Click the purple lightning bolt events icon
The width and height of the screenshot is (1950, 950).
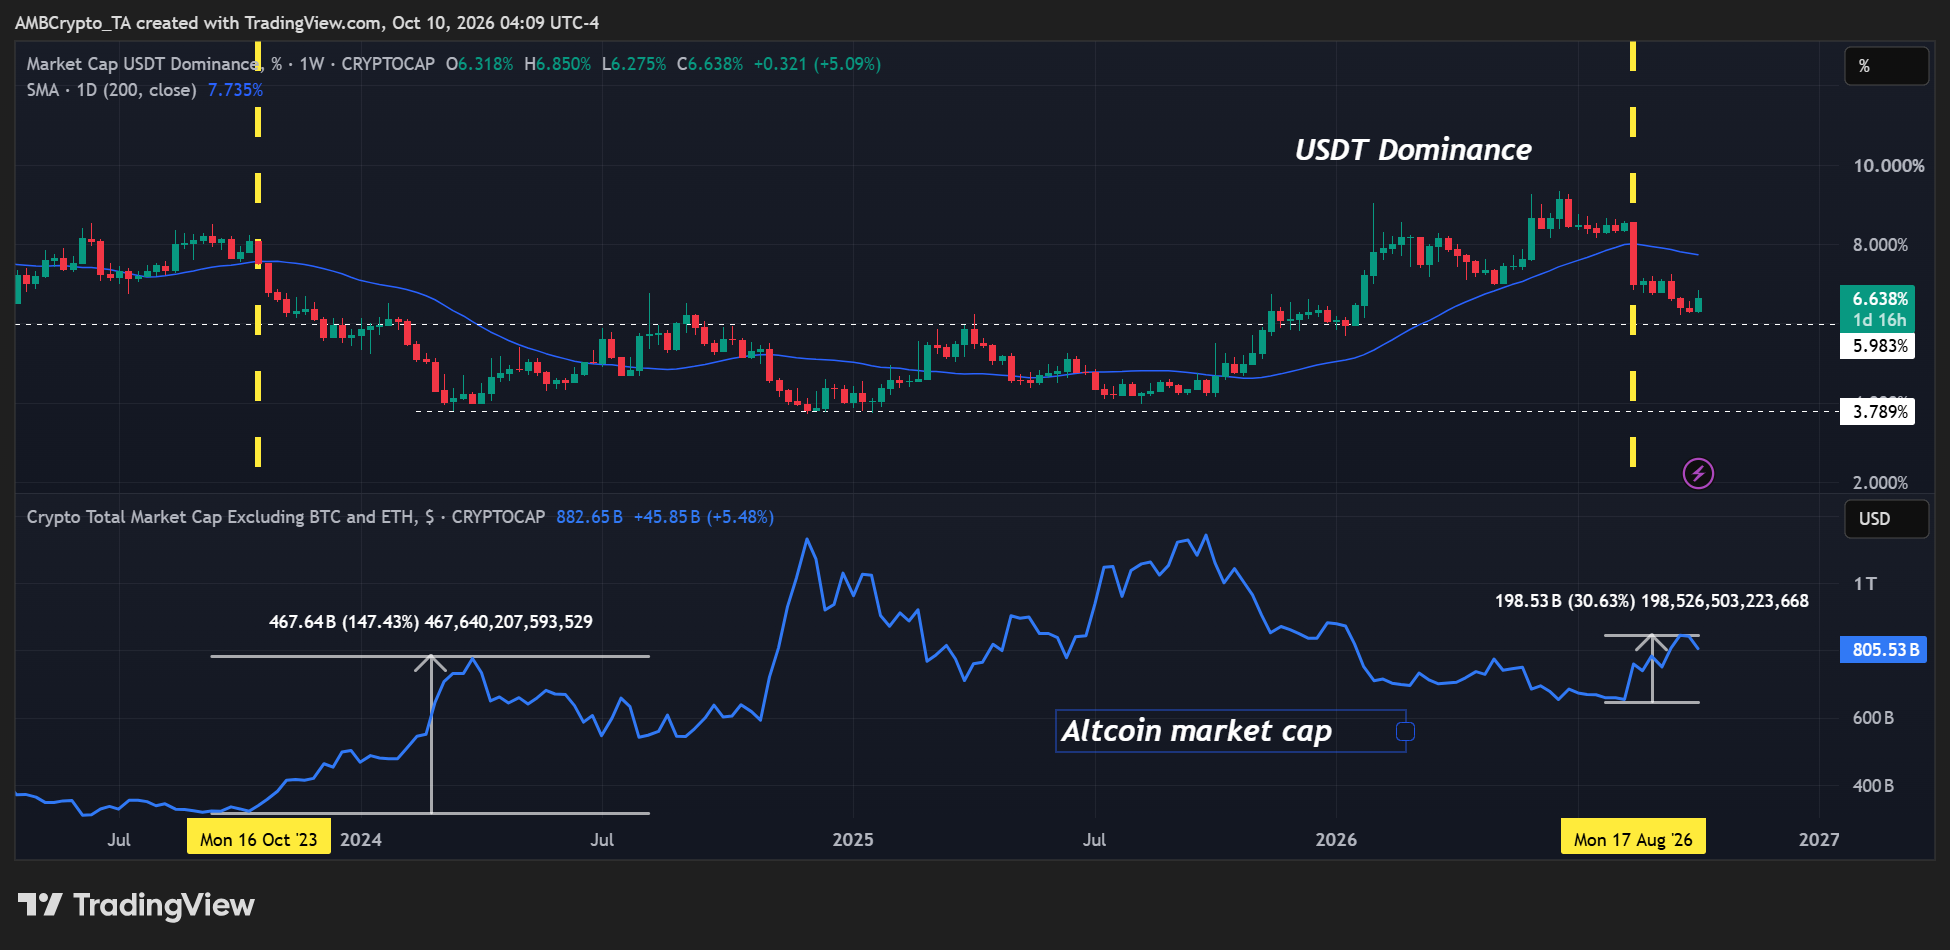tap(1698, 473)
